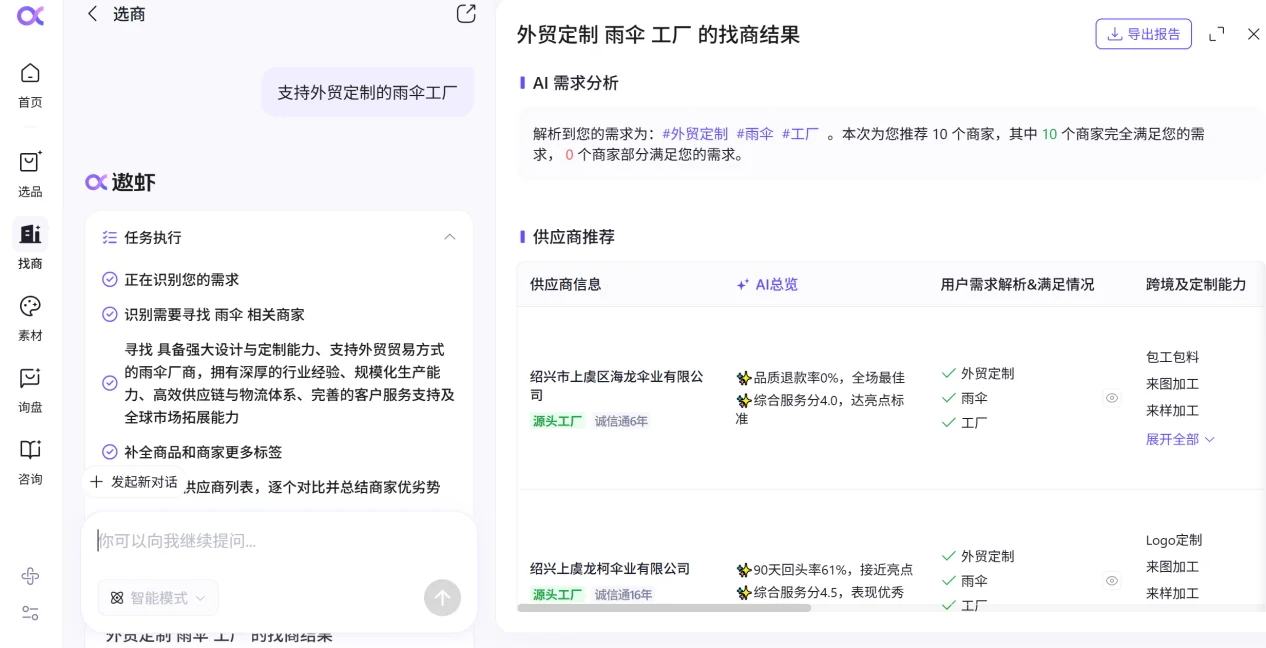Click the top-left app logo
The image size is (1266, 648).
(30, 15)
